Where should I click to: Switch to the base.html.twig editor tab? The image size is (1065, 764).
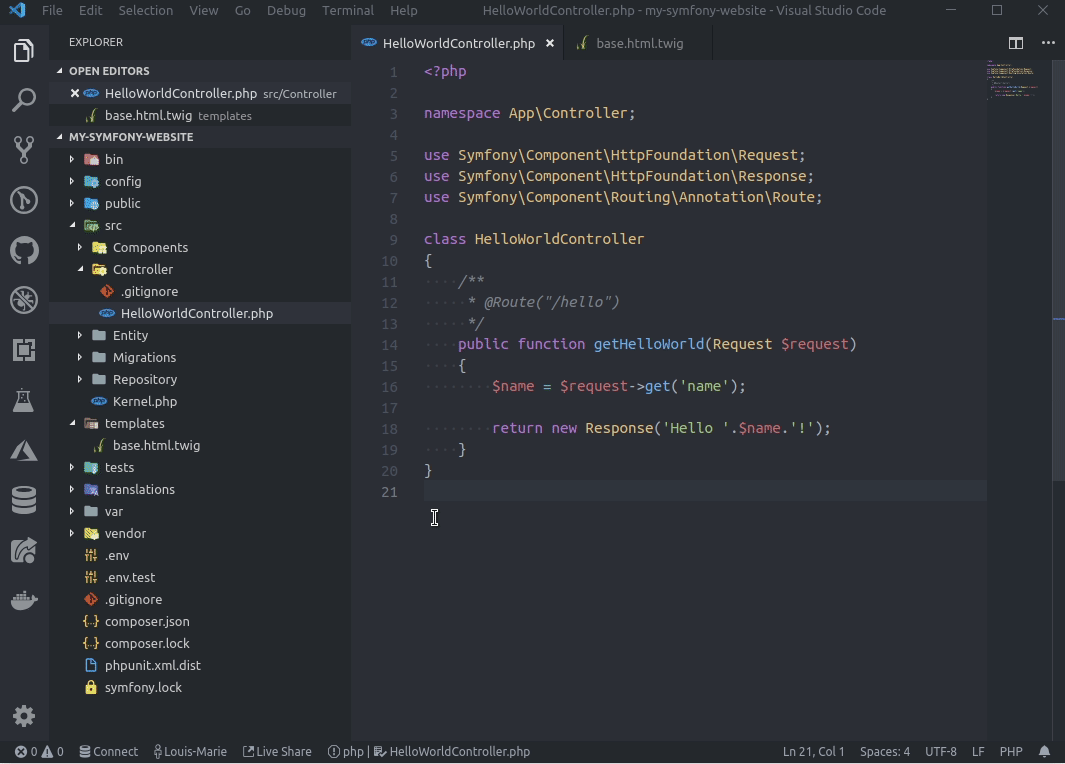(638, 43)
